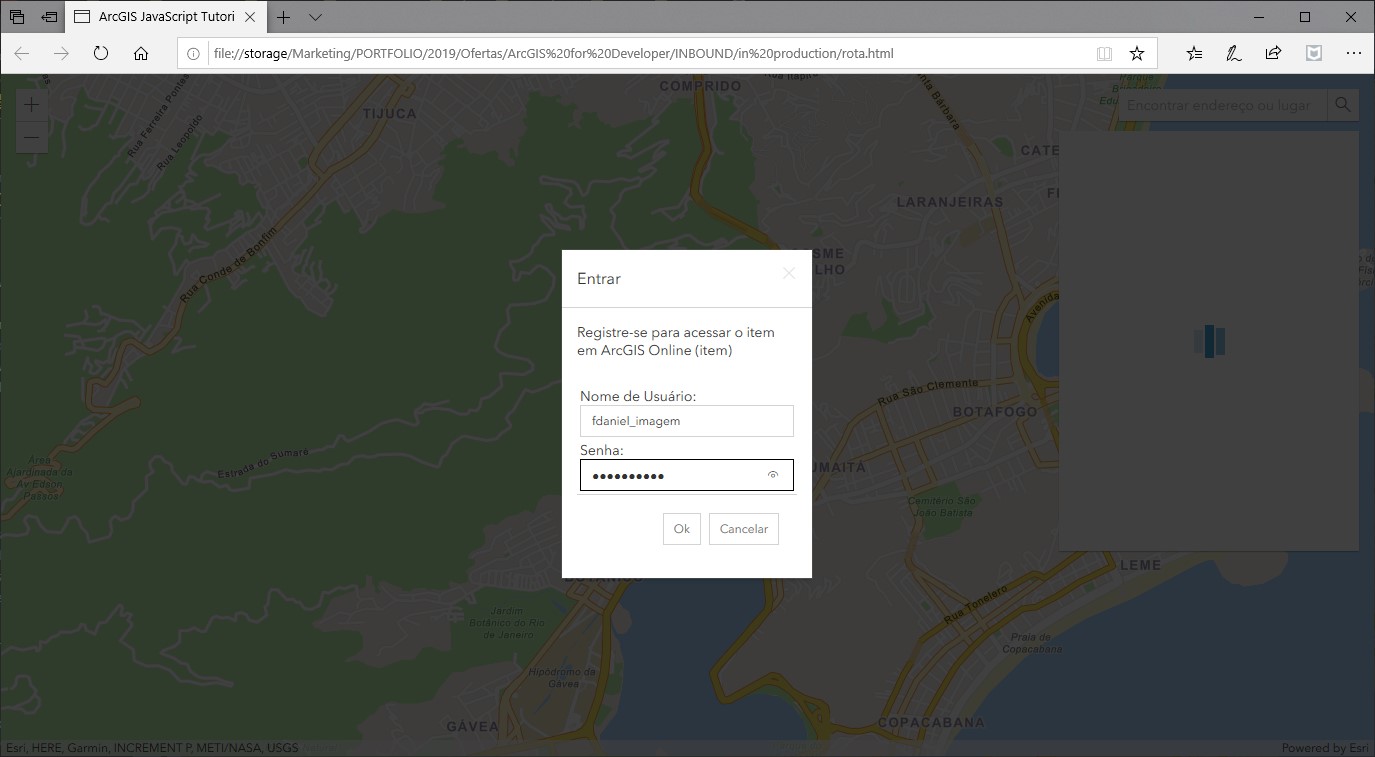Reveal password with the eye icon
The image size is (1375, 757).
(x=773, y=476)
